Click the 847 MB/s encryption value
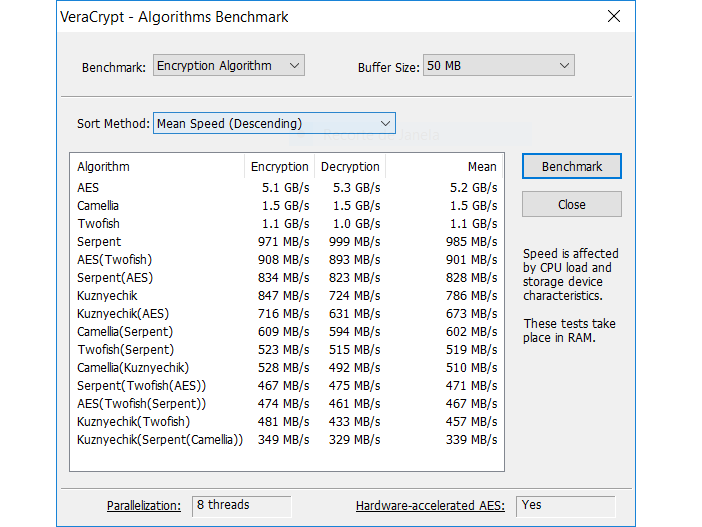The width and height of the screenshot is (702, 527). (x=283, y=296)
